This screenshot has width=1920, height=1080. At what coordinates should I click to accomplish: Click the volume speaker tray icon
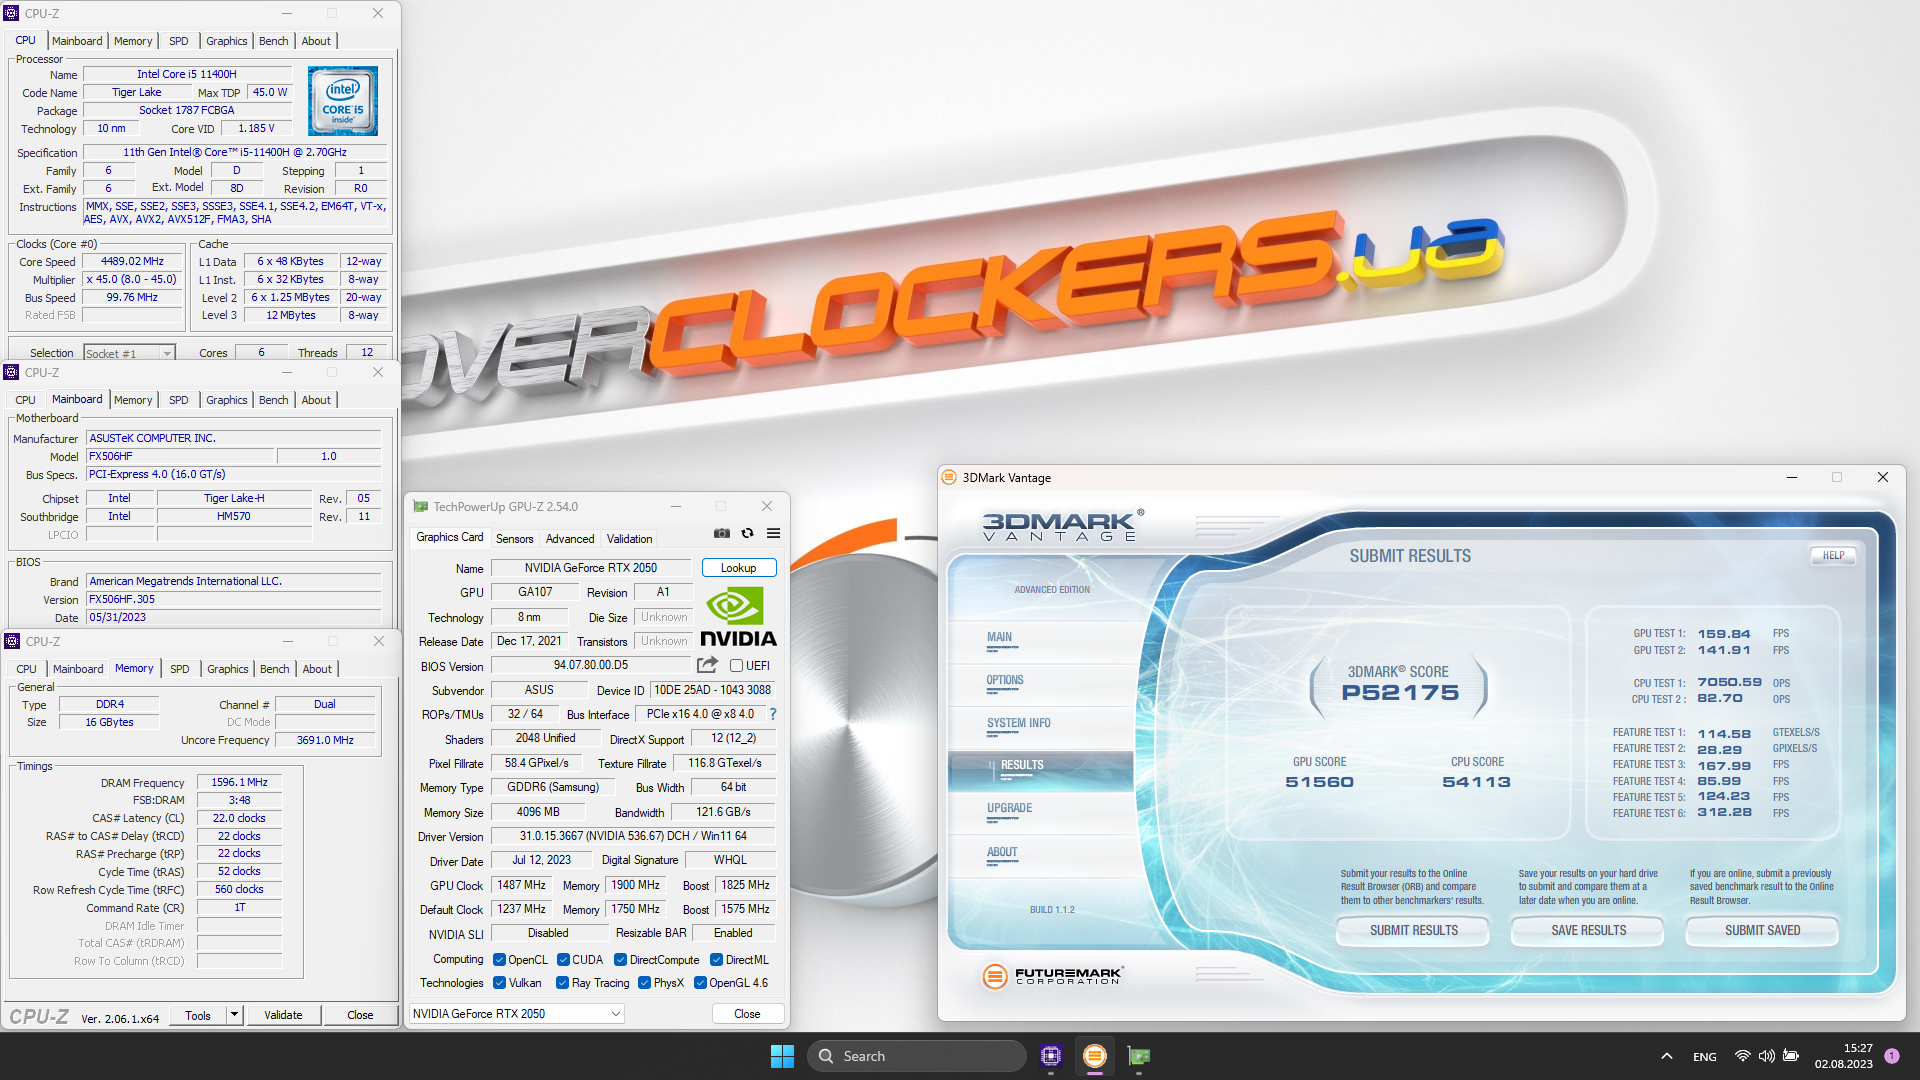click(1767, 1056)
